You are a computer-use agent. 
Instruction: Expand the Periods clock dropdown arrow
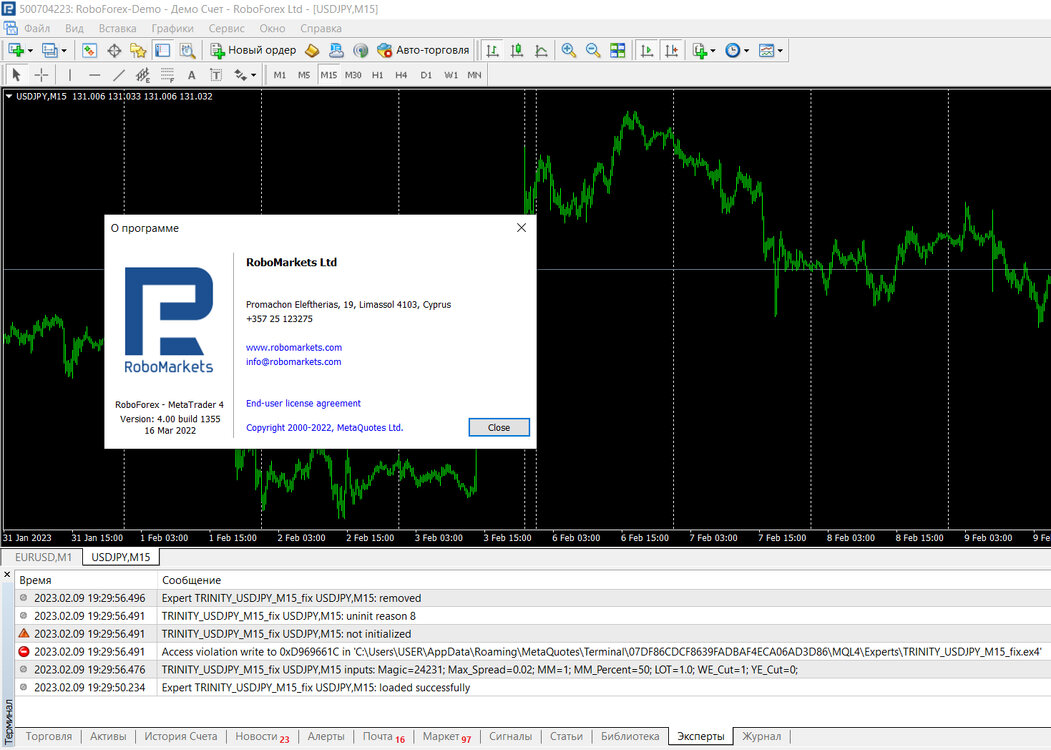click(x=746, y=50)
